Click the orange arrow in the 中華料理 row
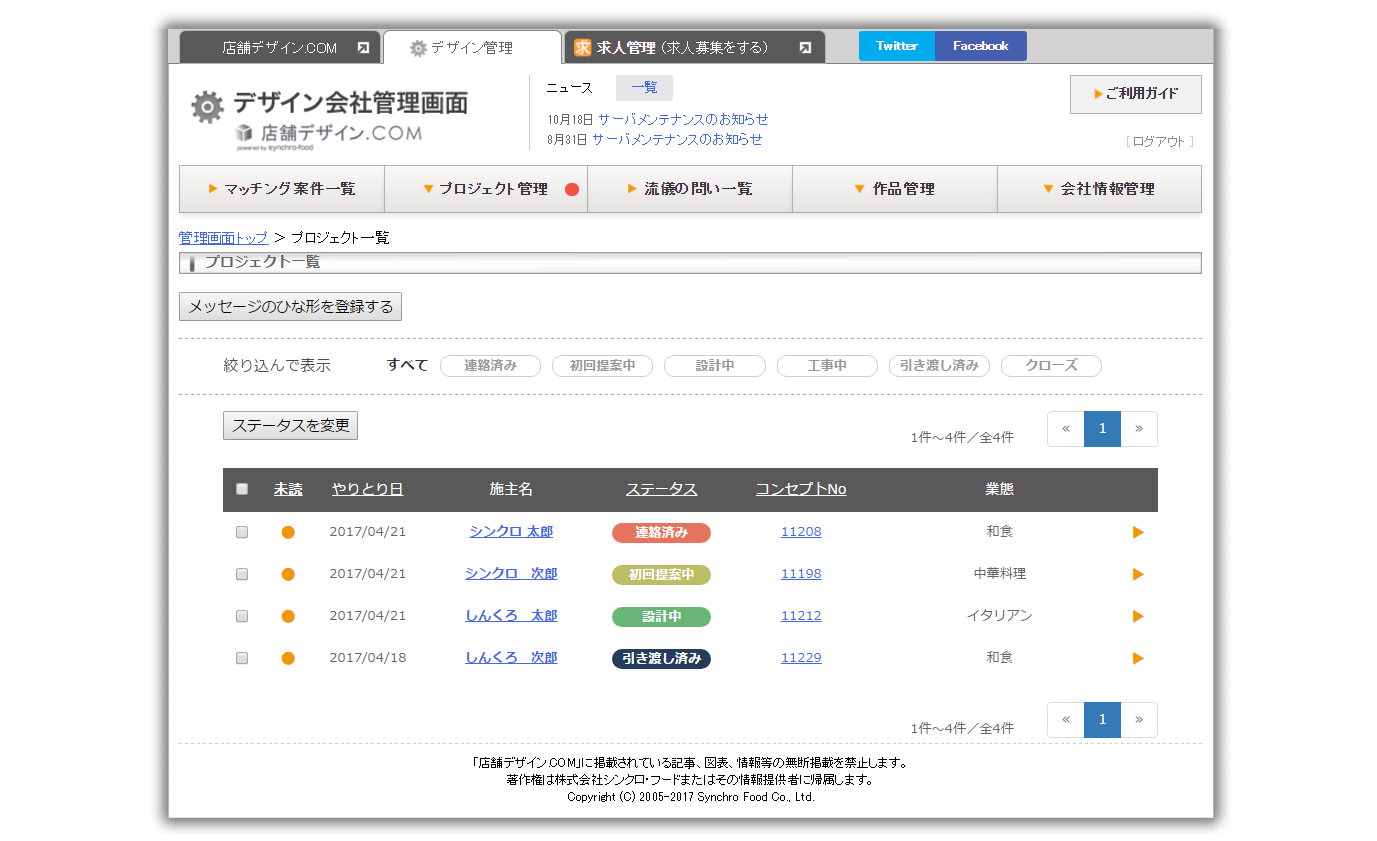The width and height of the screenshot is (1377, 841). pyautogui.click(x=1138, y=574)
